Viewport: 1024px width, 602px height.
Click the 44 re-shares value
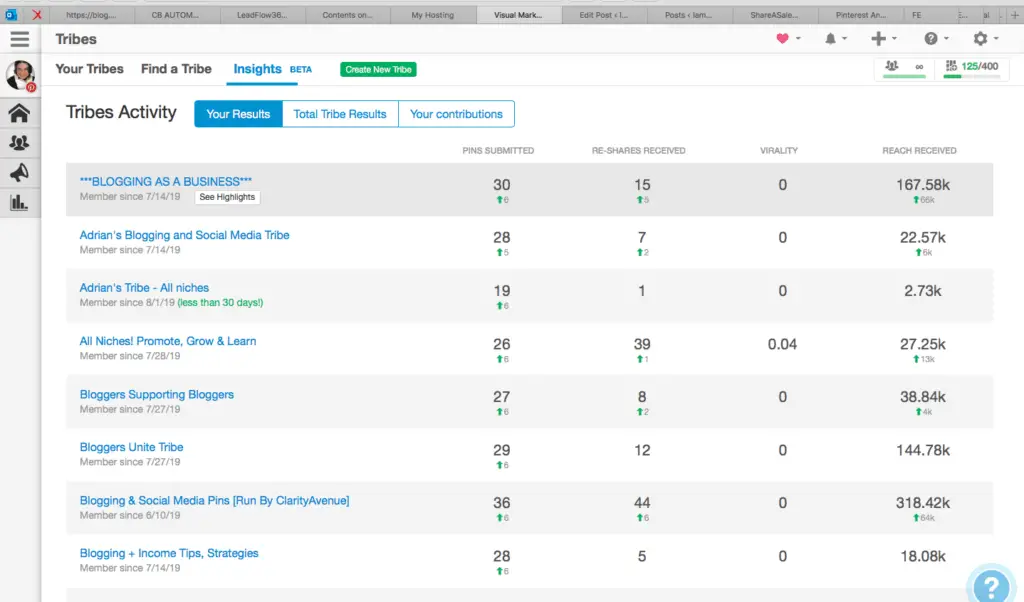642,503
